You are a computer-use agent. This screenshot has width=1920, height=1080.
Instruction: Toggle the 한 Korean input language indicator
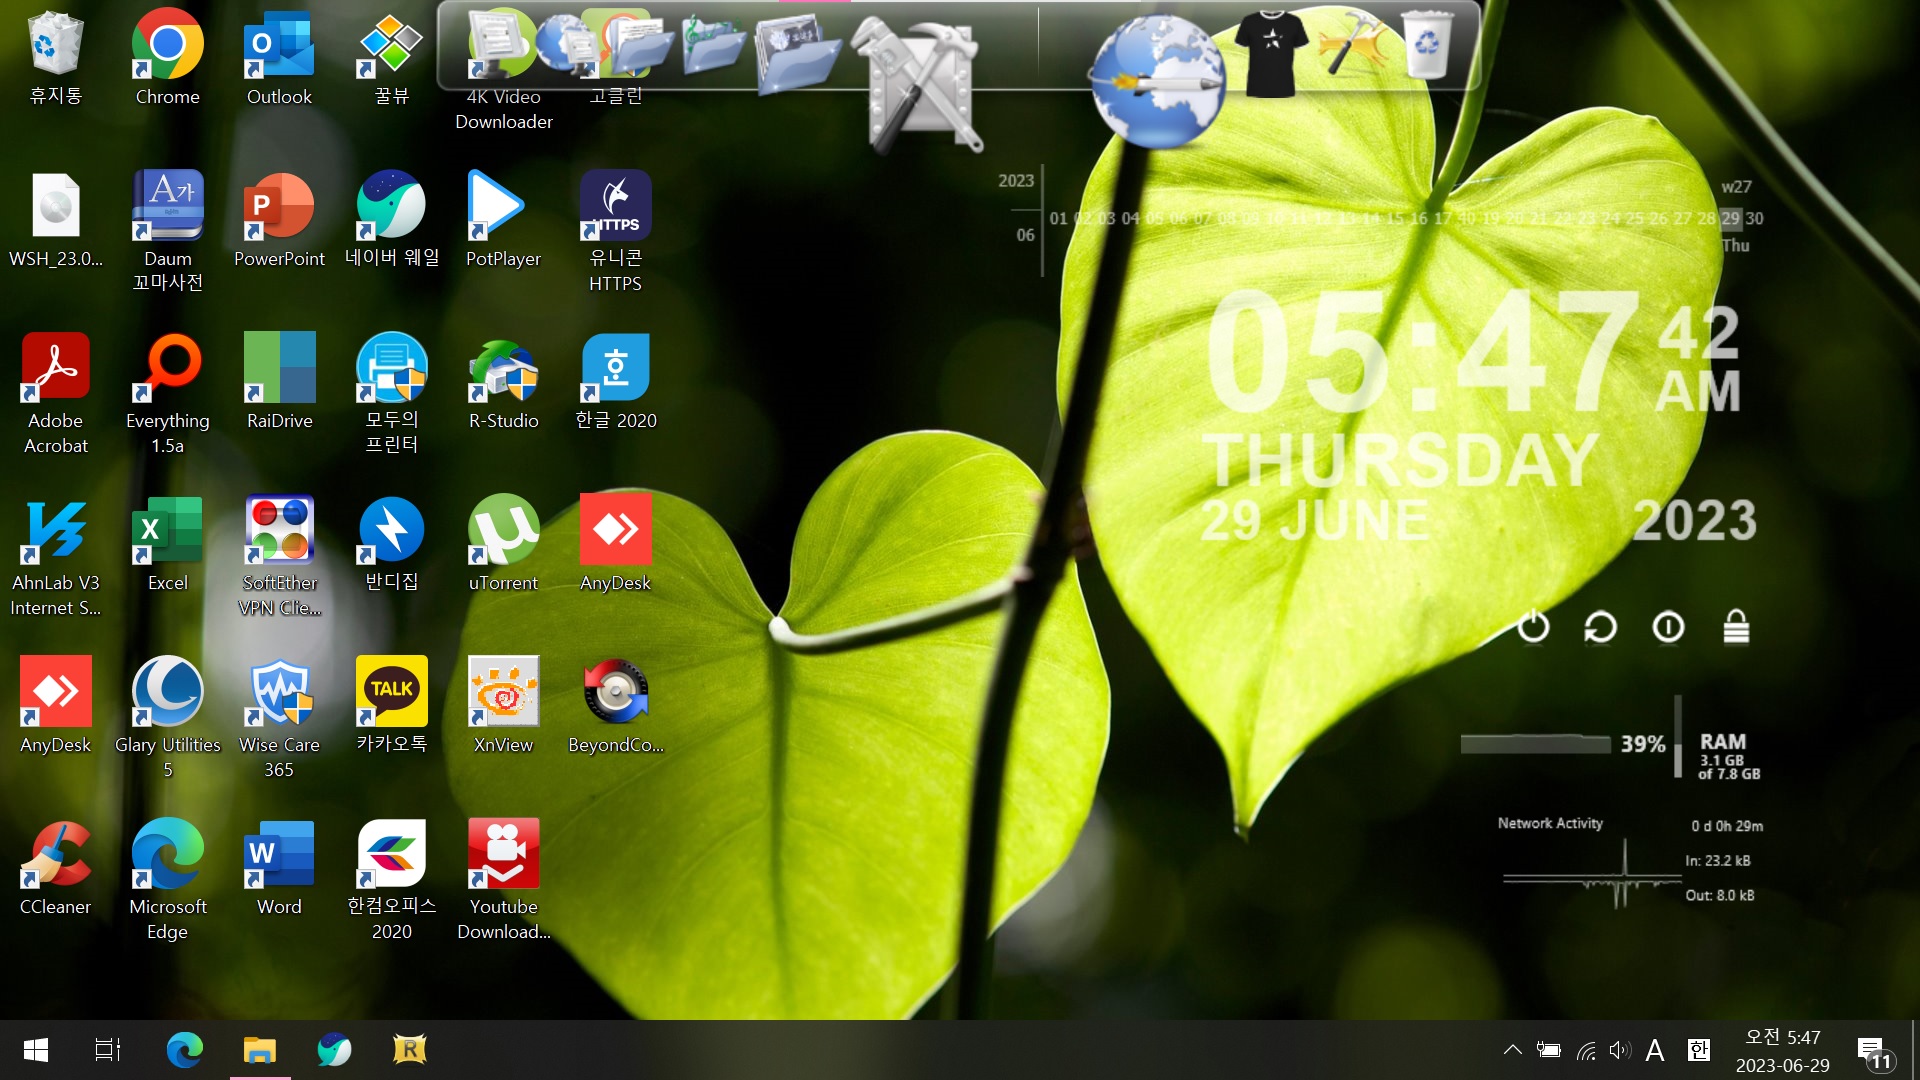click(1698, 1050)
